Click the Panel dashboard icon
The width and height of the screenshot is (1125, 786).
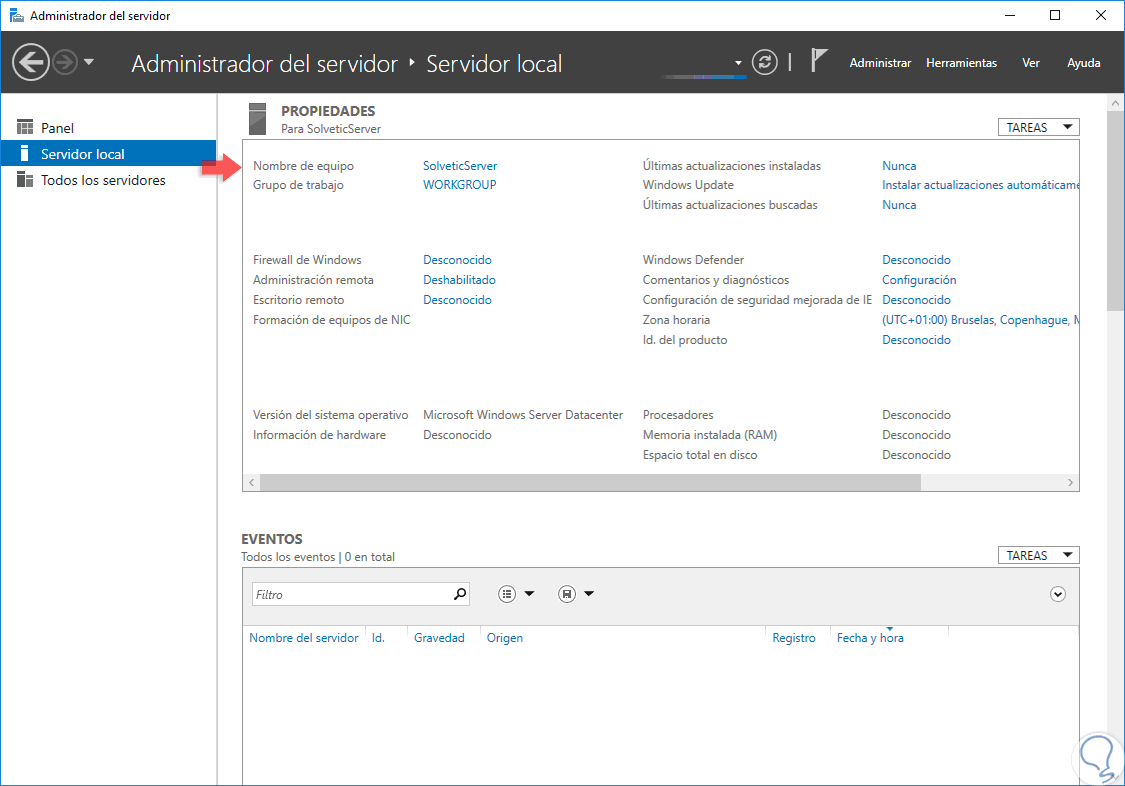pos(26,128)
